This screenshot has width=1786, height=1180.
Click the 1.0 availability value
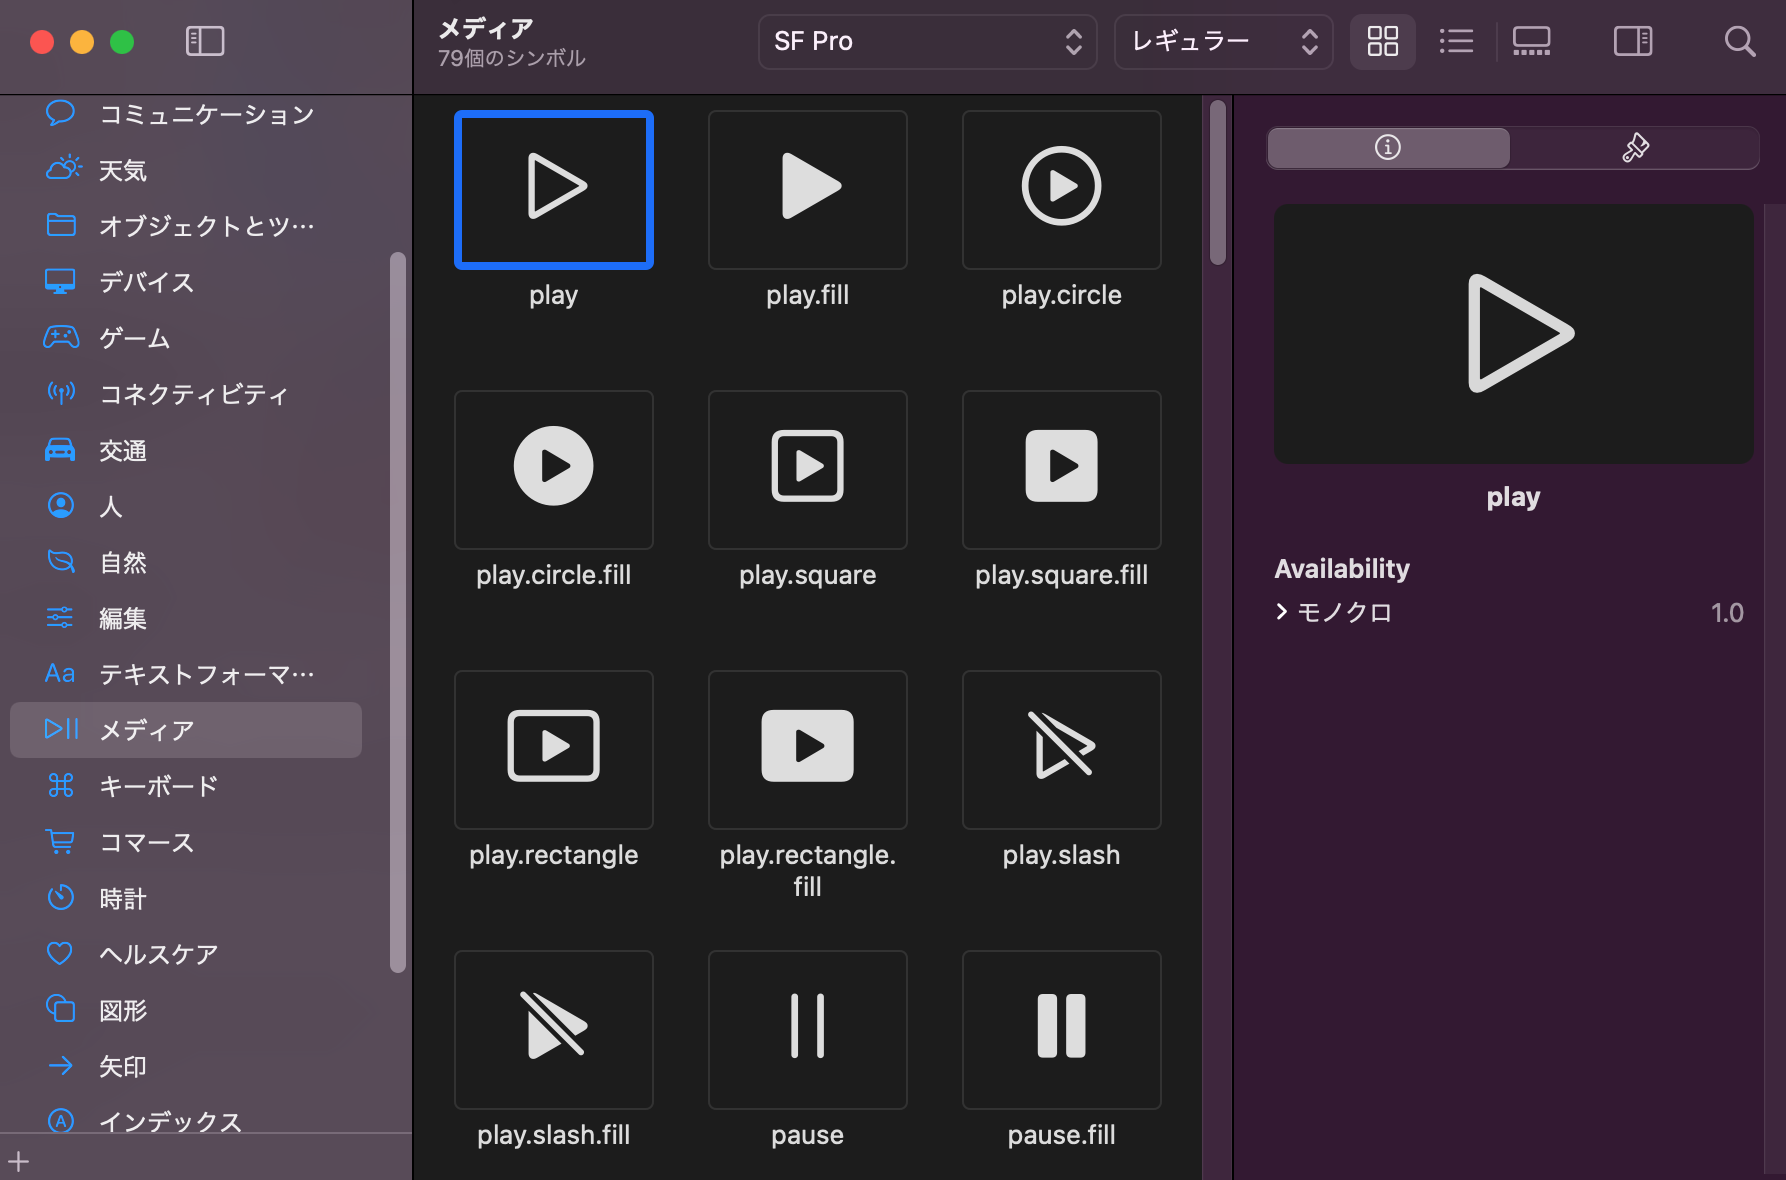(1727, 612)
